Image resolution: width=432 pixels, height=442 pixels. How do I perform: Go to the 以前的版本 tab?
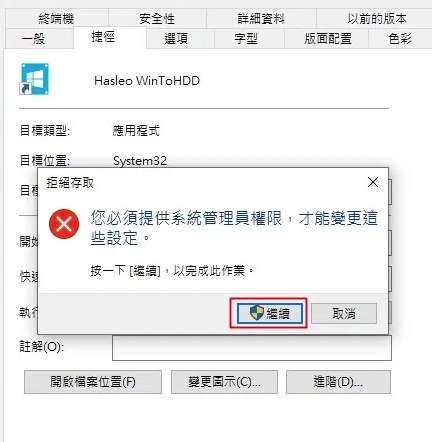coord(377,19)
